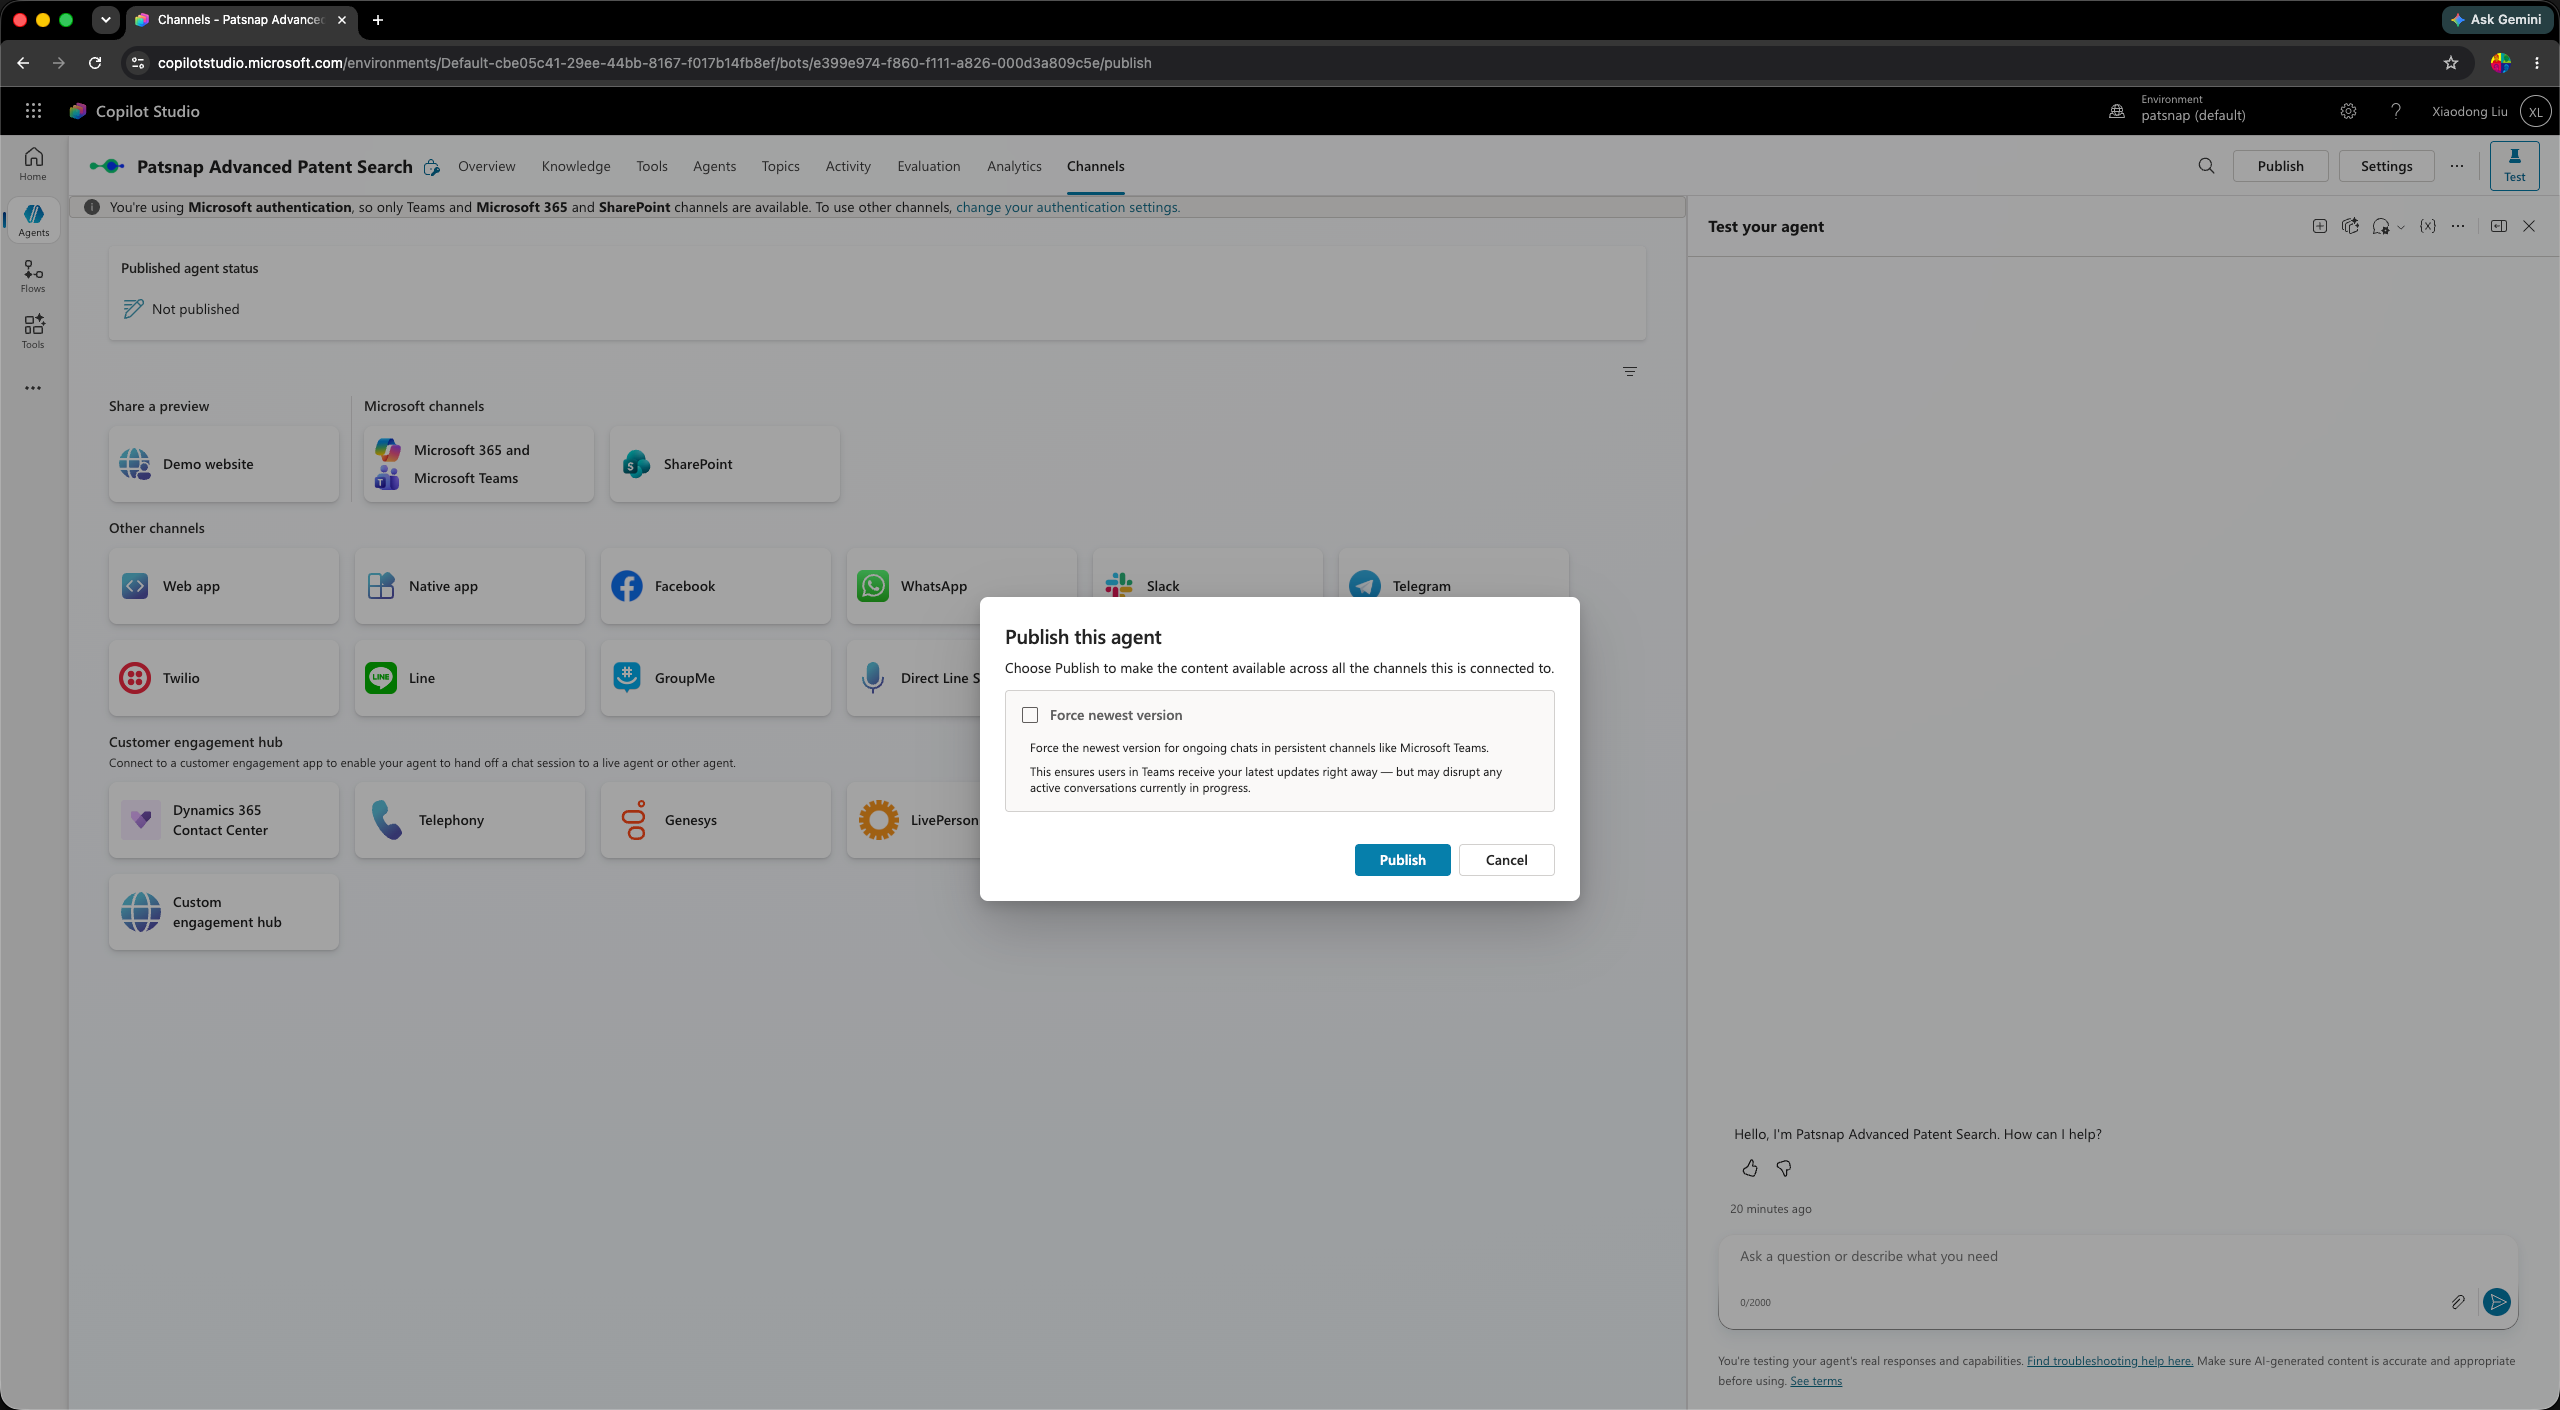Viewport: 2560px width, 1410px height.
Task: Open the Demo website channel
Action: coord(224,464)
